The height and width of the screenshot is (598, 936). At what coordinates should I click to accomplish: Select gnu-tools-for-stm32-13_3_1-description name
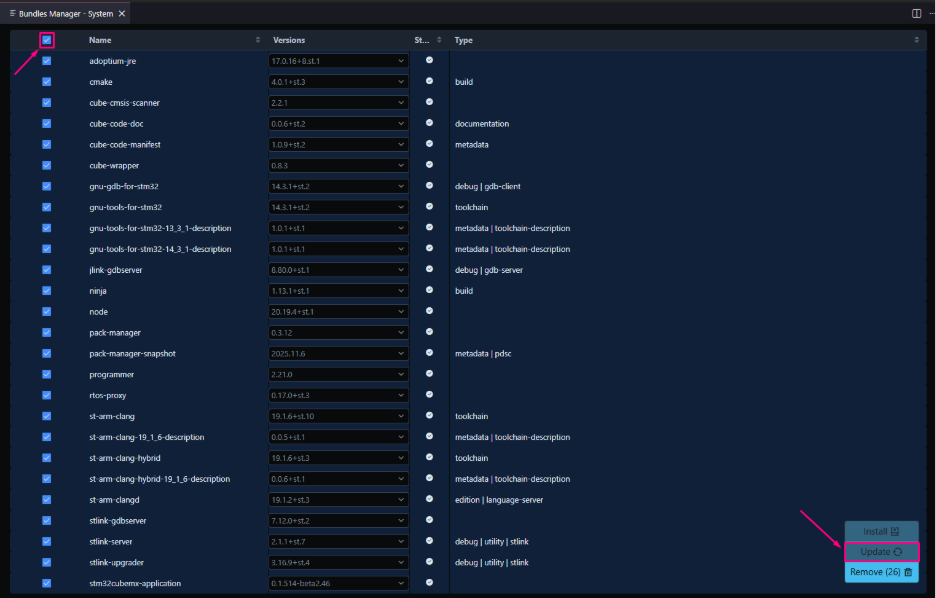(160, 228)
